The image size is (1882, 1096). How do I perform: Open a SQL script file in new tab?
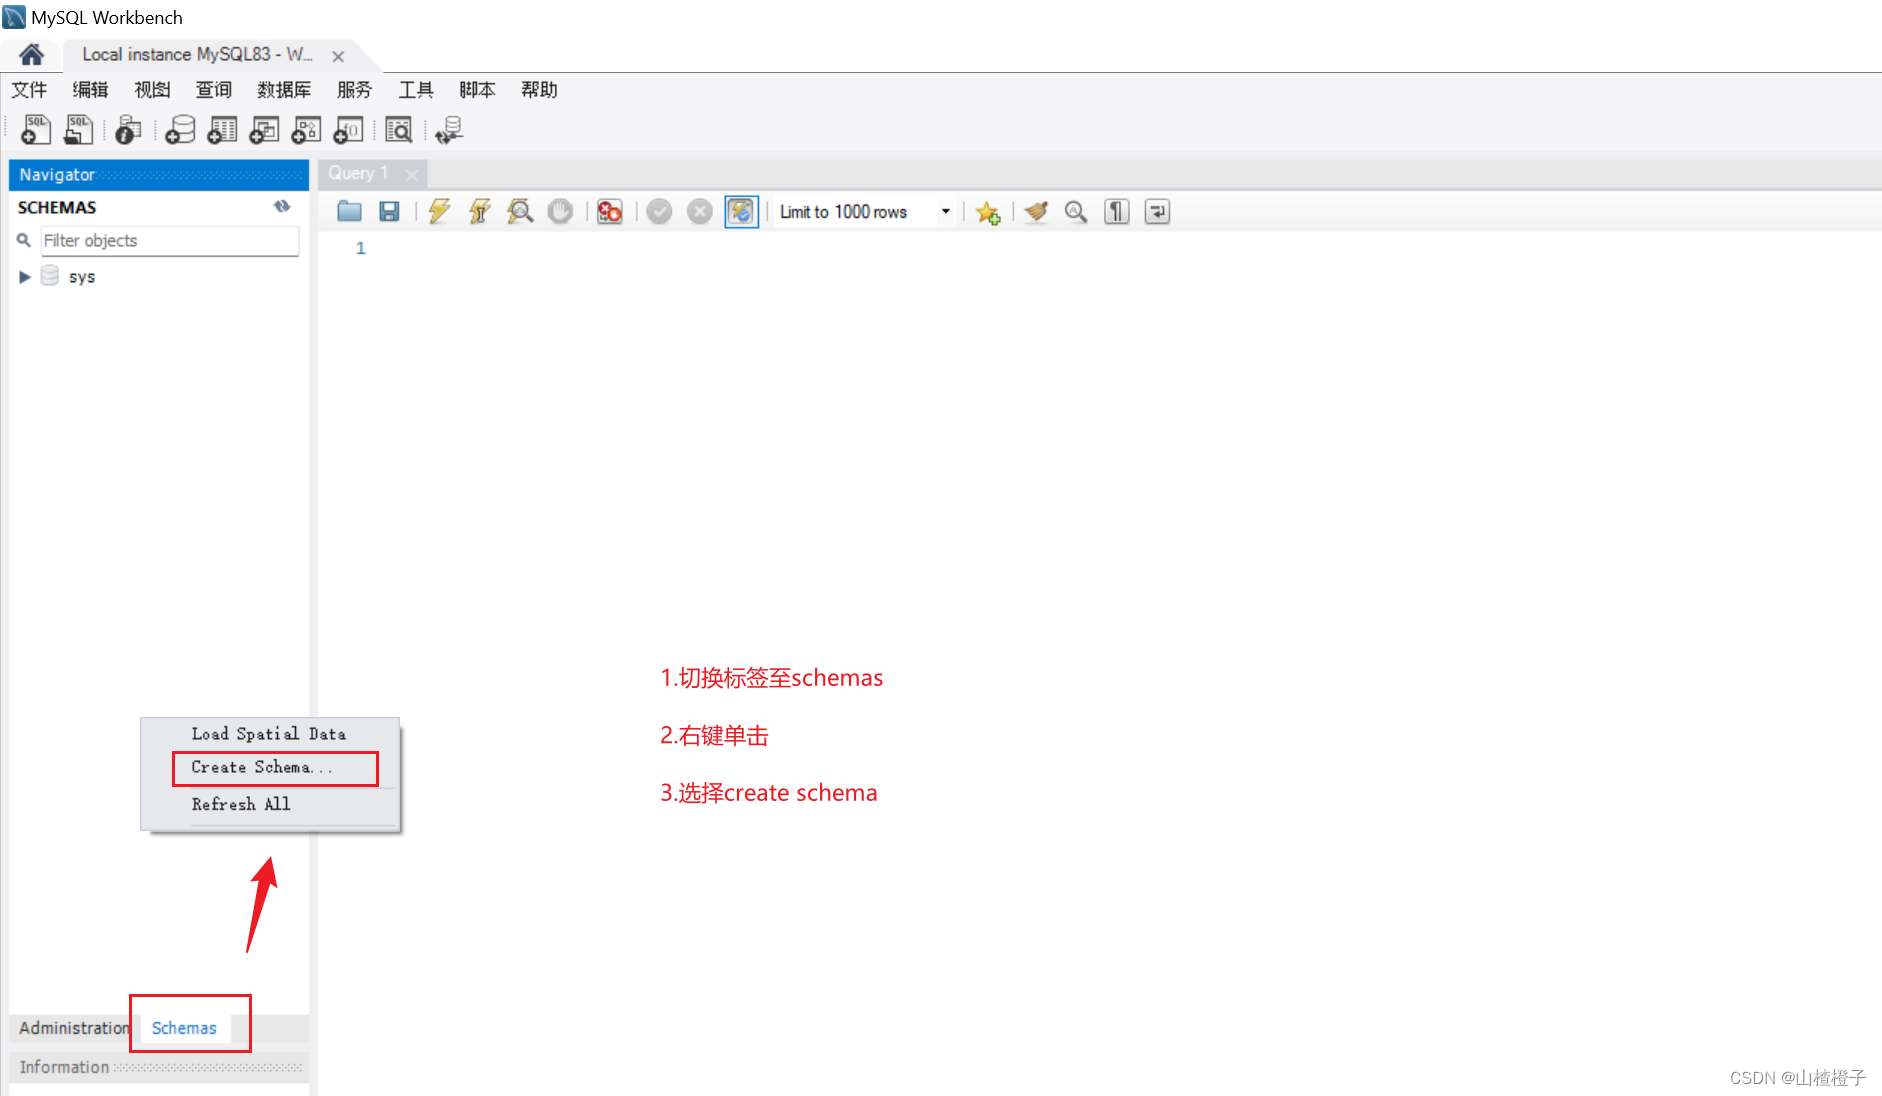(79, 130)
